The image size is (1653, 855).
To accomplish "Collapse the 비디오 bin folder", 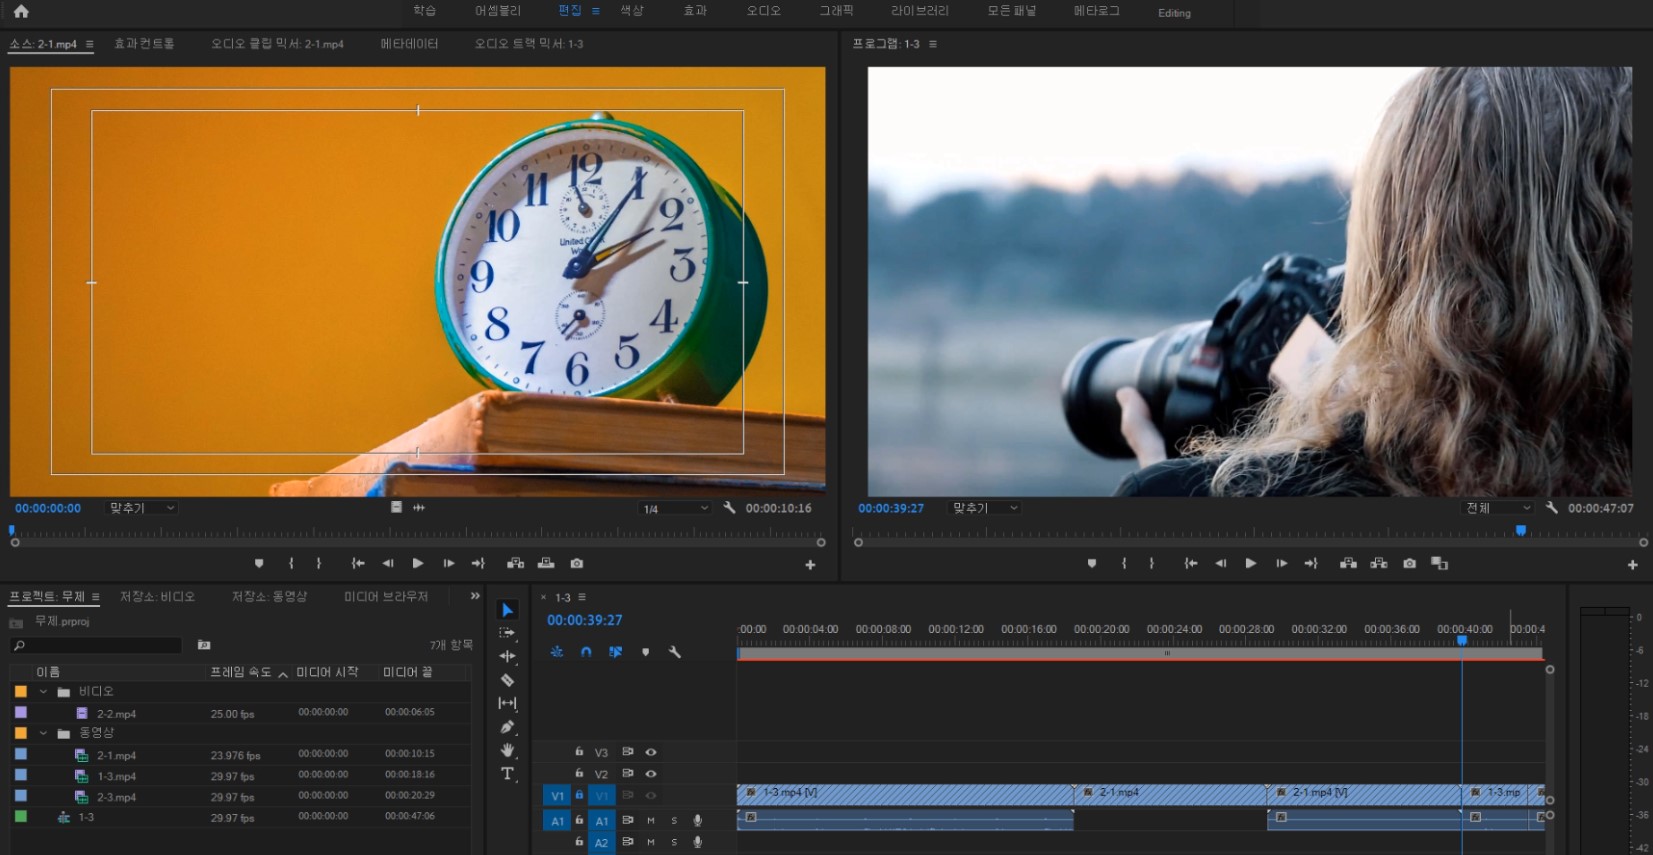I will coord(43,692).
